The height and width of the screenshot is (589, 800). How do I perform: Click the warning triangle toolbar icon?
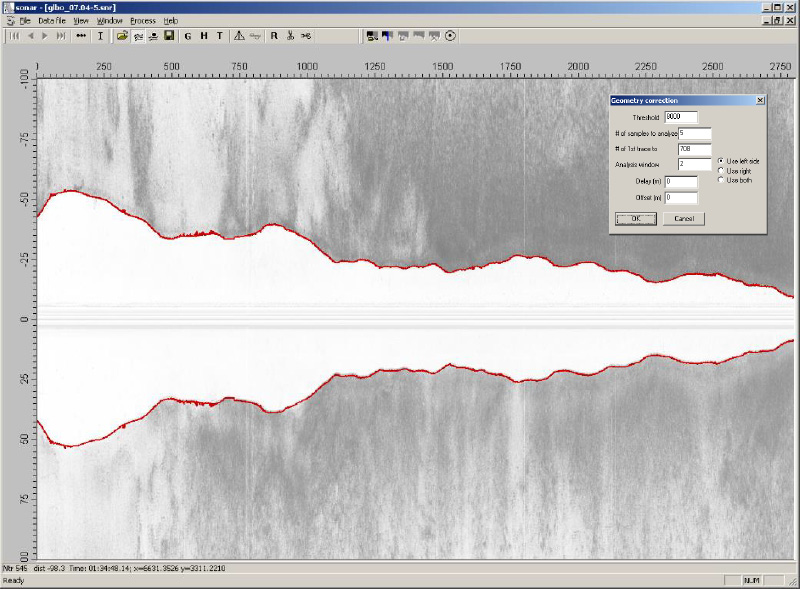coord(239,36)
